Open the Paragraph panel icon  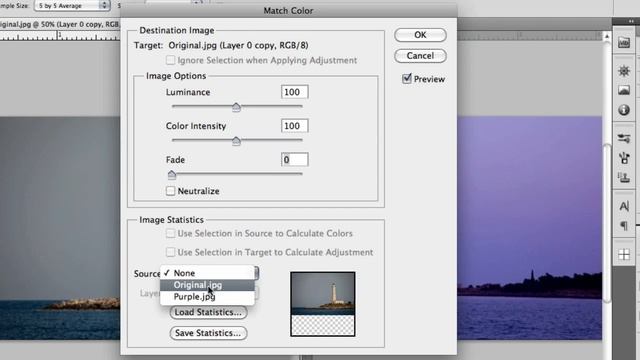[624, 225]
